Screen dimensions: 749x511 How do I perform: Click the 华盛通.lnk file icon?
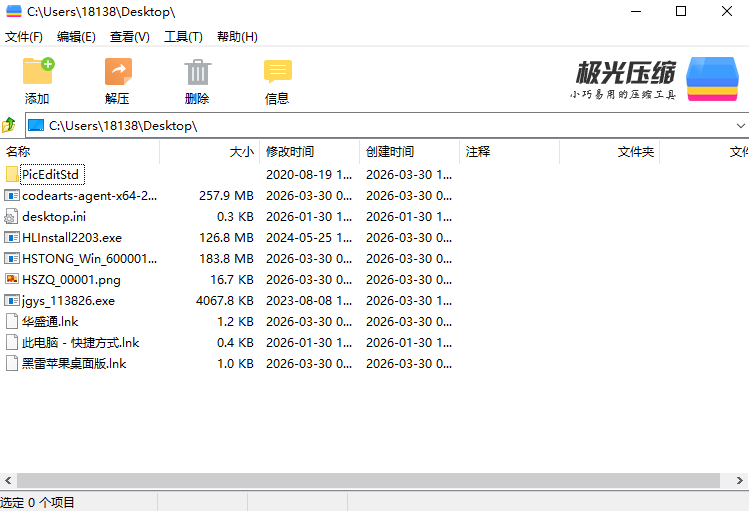tap(12, 321)
